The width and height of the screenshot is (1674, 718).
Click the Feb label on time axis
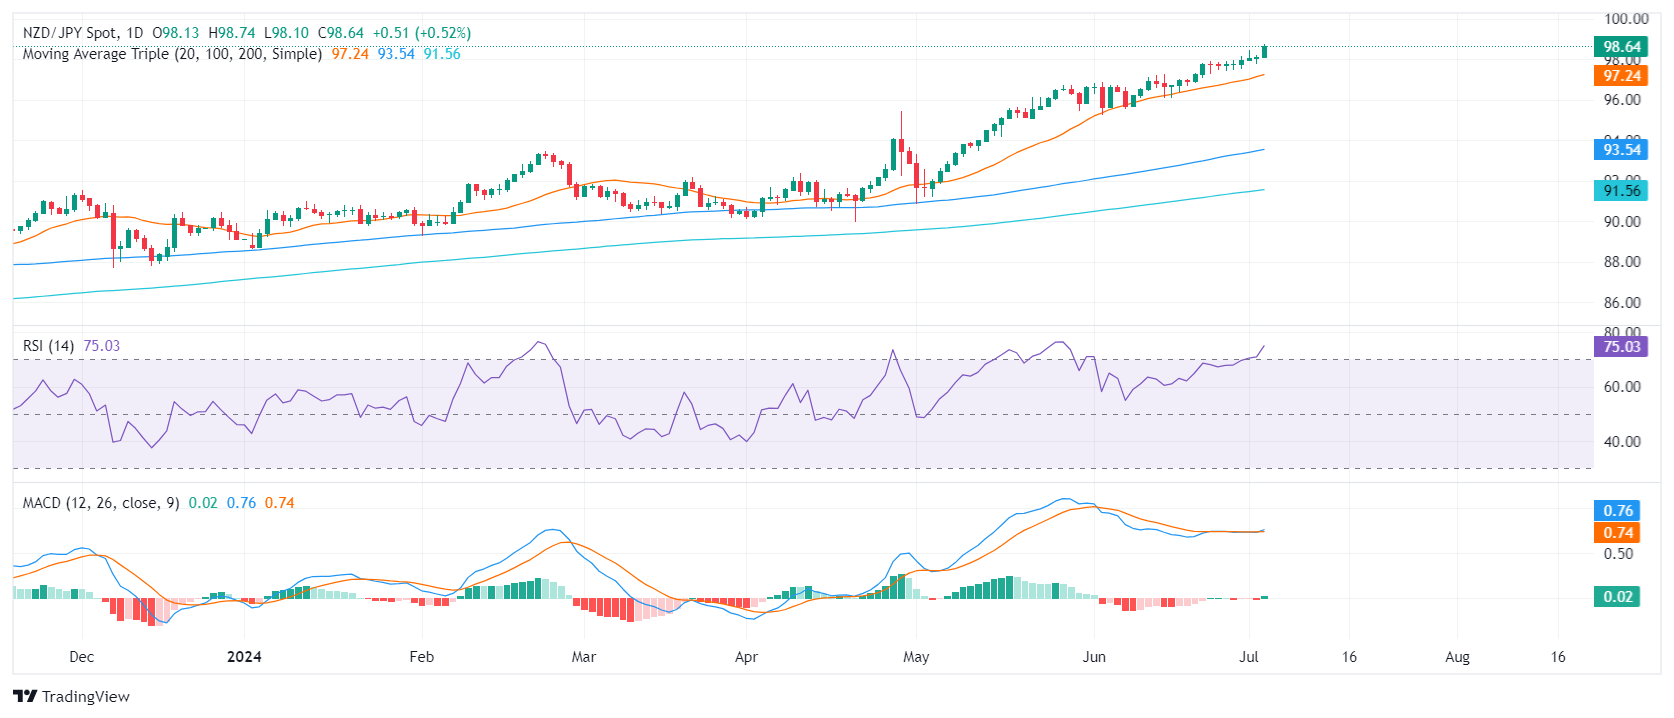click(422, 657)
